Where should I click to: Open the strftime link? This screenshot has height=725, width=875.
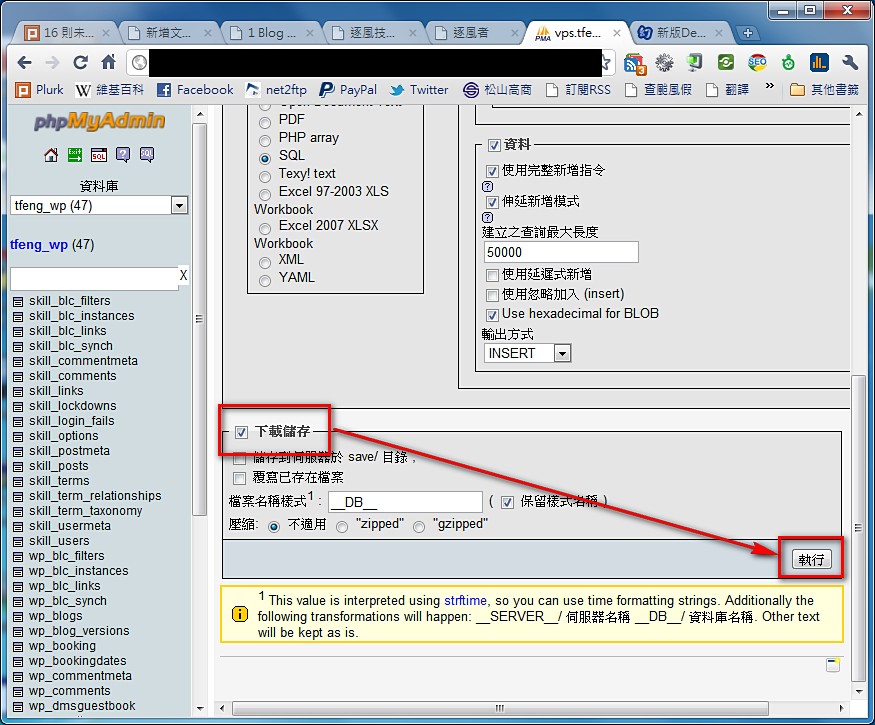pyautogui.click(x=465, y=601)
